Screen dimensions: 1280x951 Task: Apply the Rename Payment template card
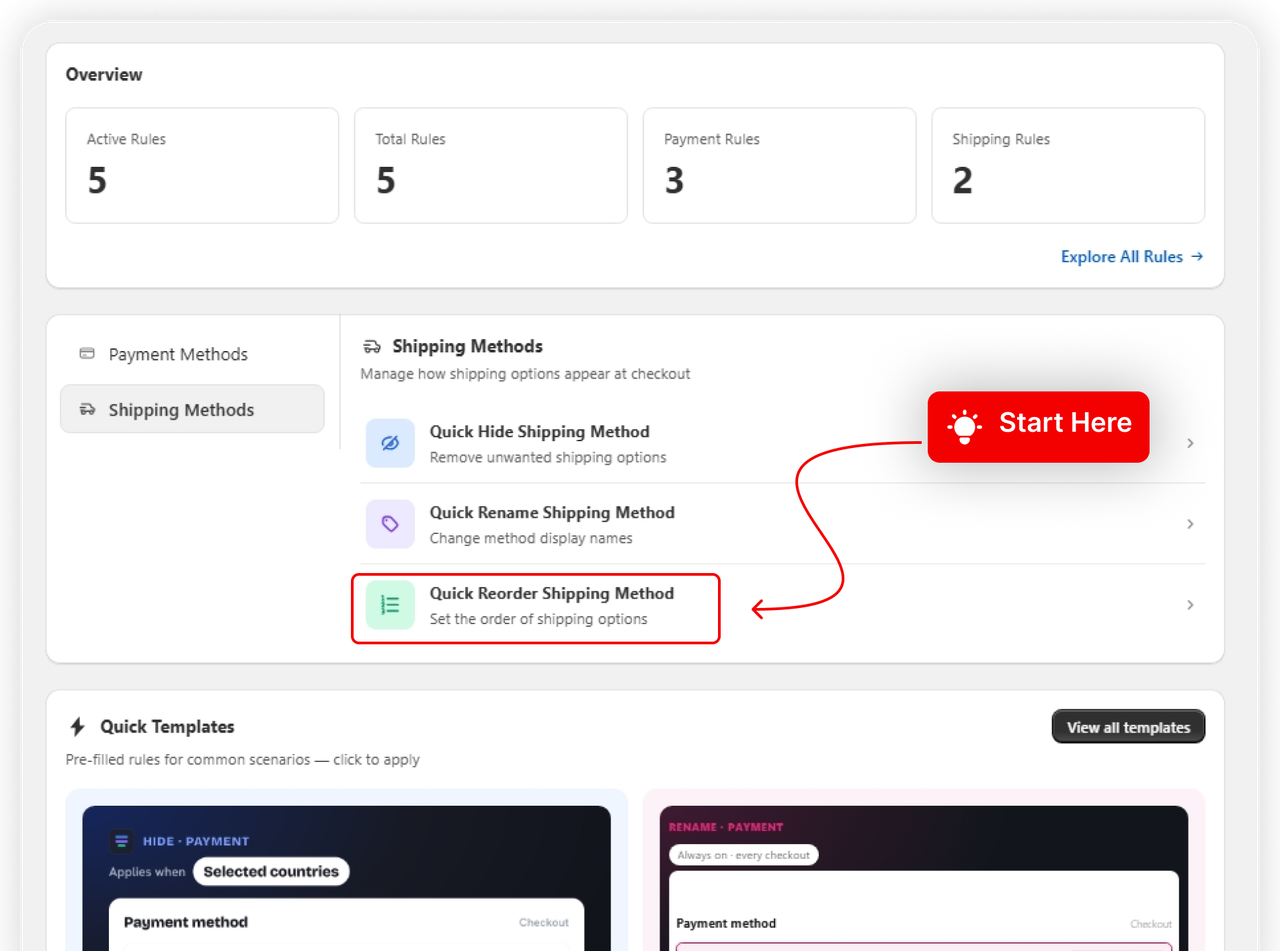924,870
